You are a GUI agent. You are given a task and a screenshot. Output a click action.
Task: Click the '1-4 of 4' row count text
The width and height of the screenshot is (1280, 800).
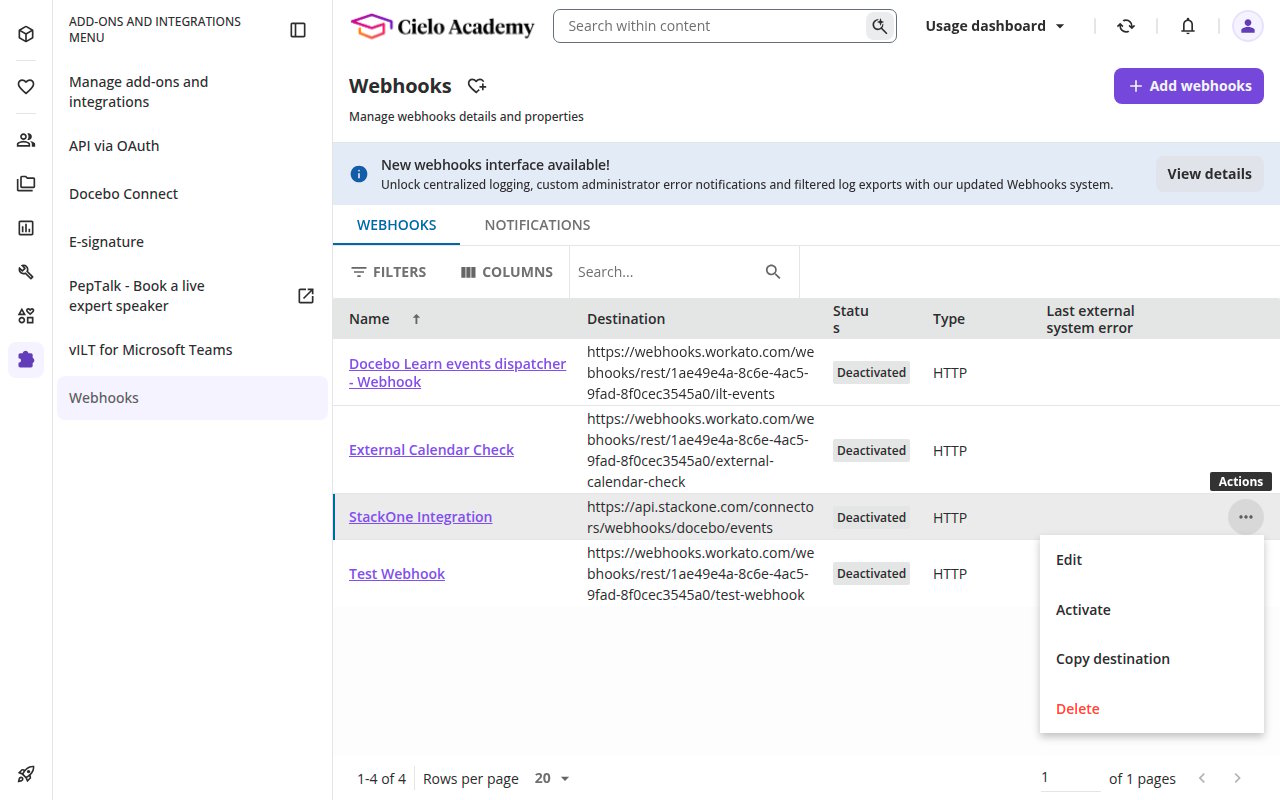[382, 778]
